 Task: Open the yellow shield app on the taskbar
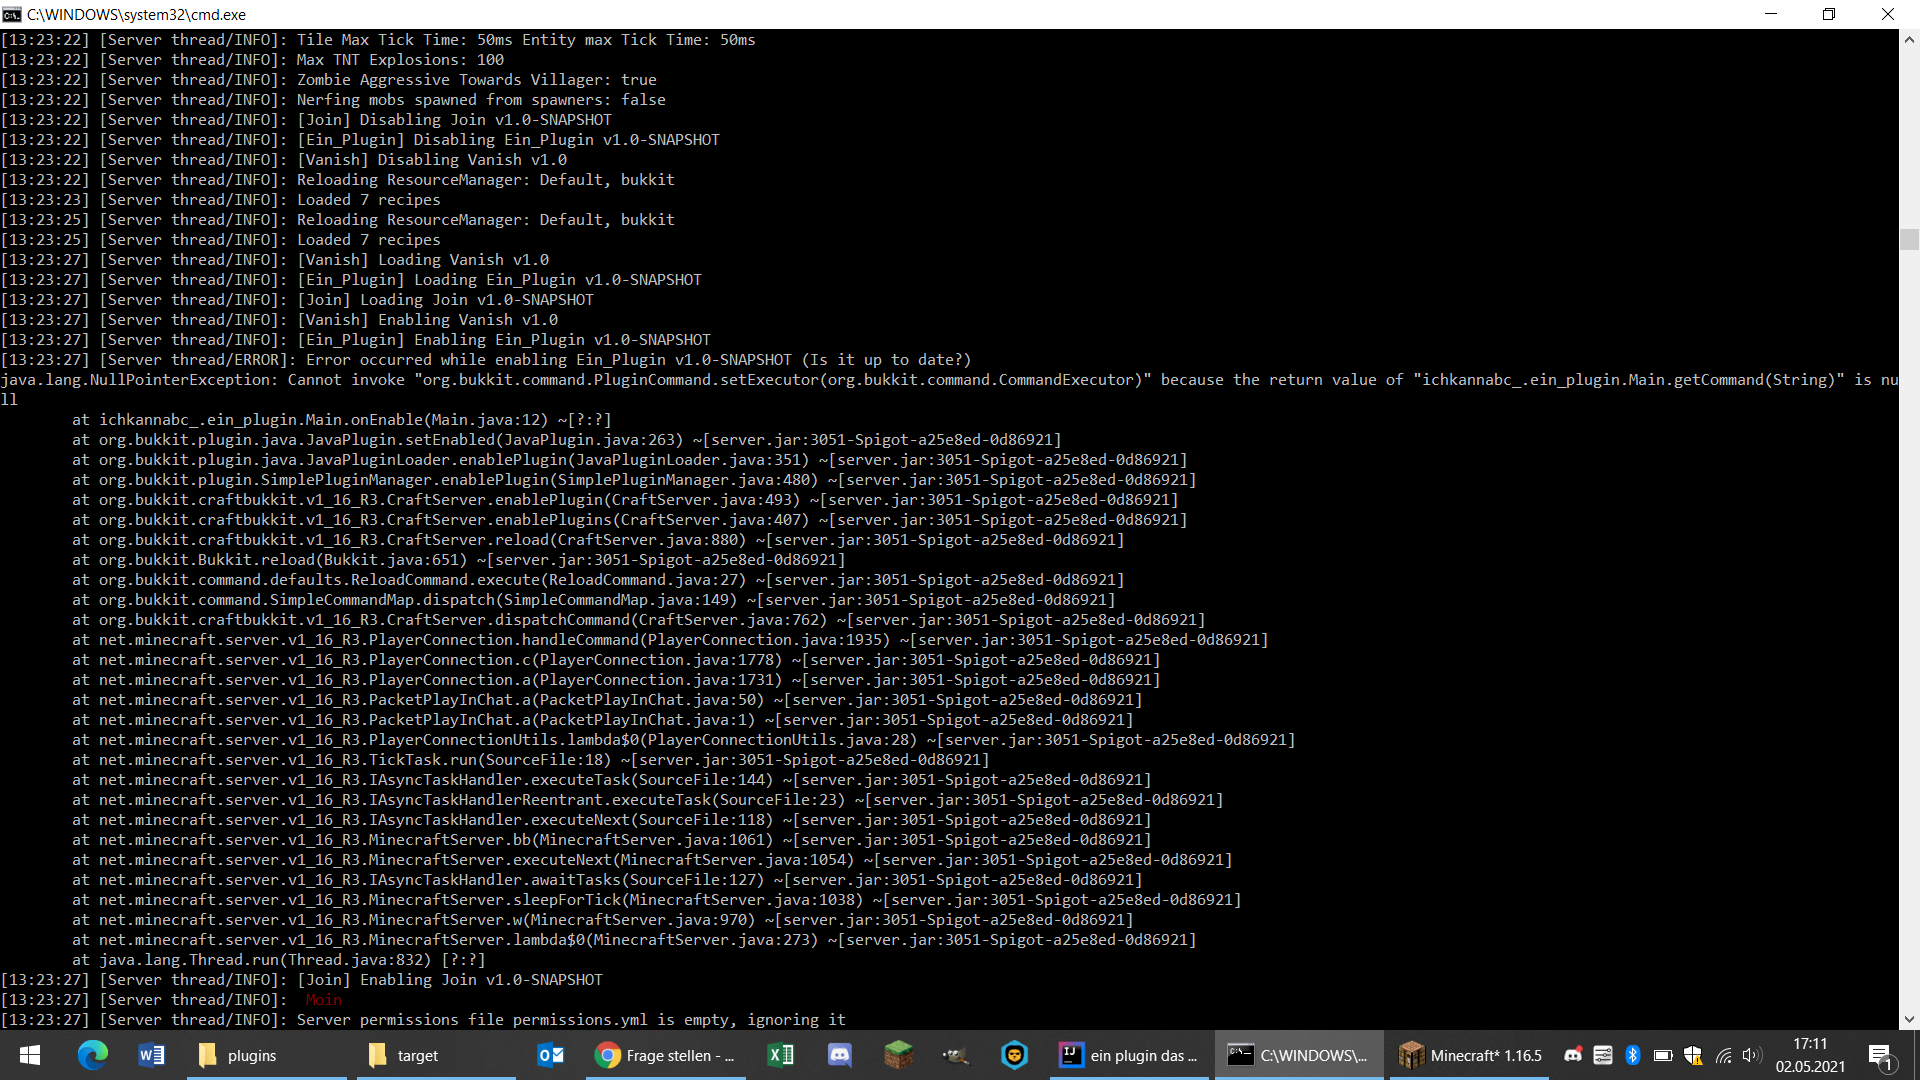[1015, 1055]
